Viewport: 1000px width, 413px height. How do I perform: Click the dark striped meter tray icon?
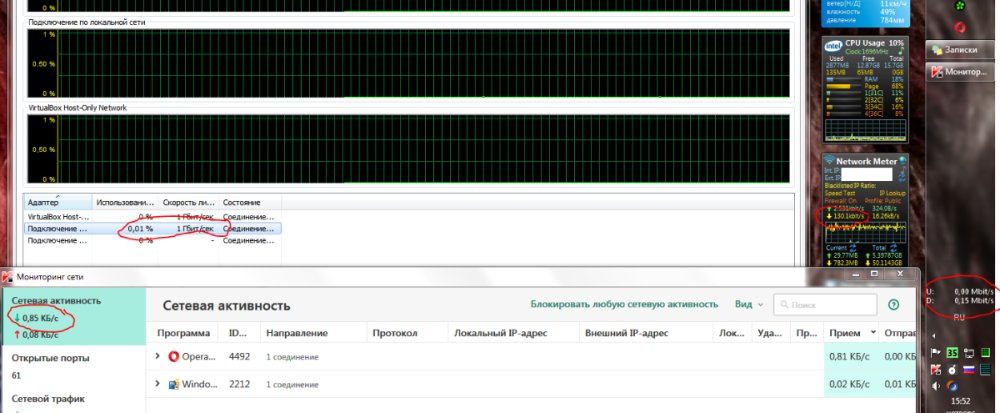pyautogui.click(x=985, y=369)
